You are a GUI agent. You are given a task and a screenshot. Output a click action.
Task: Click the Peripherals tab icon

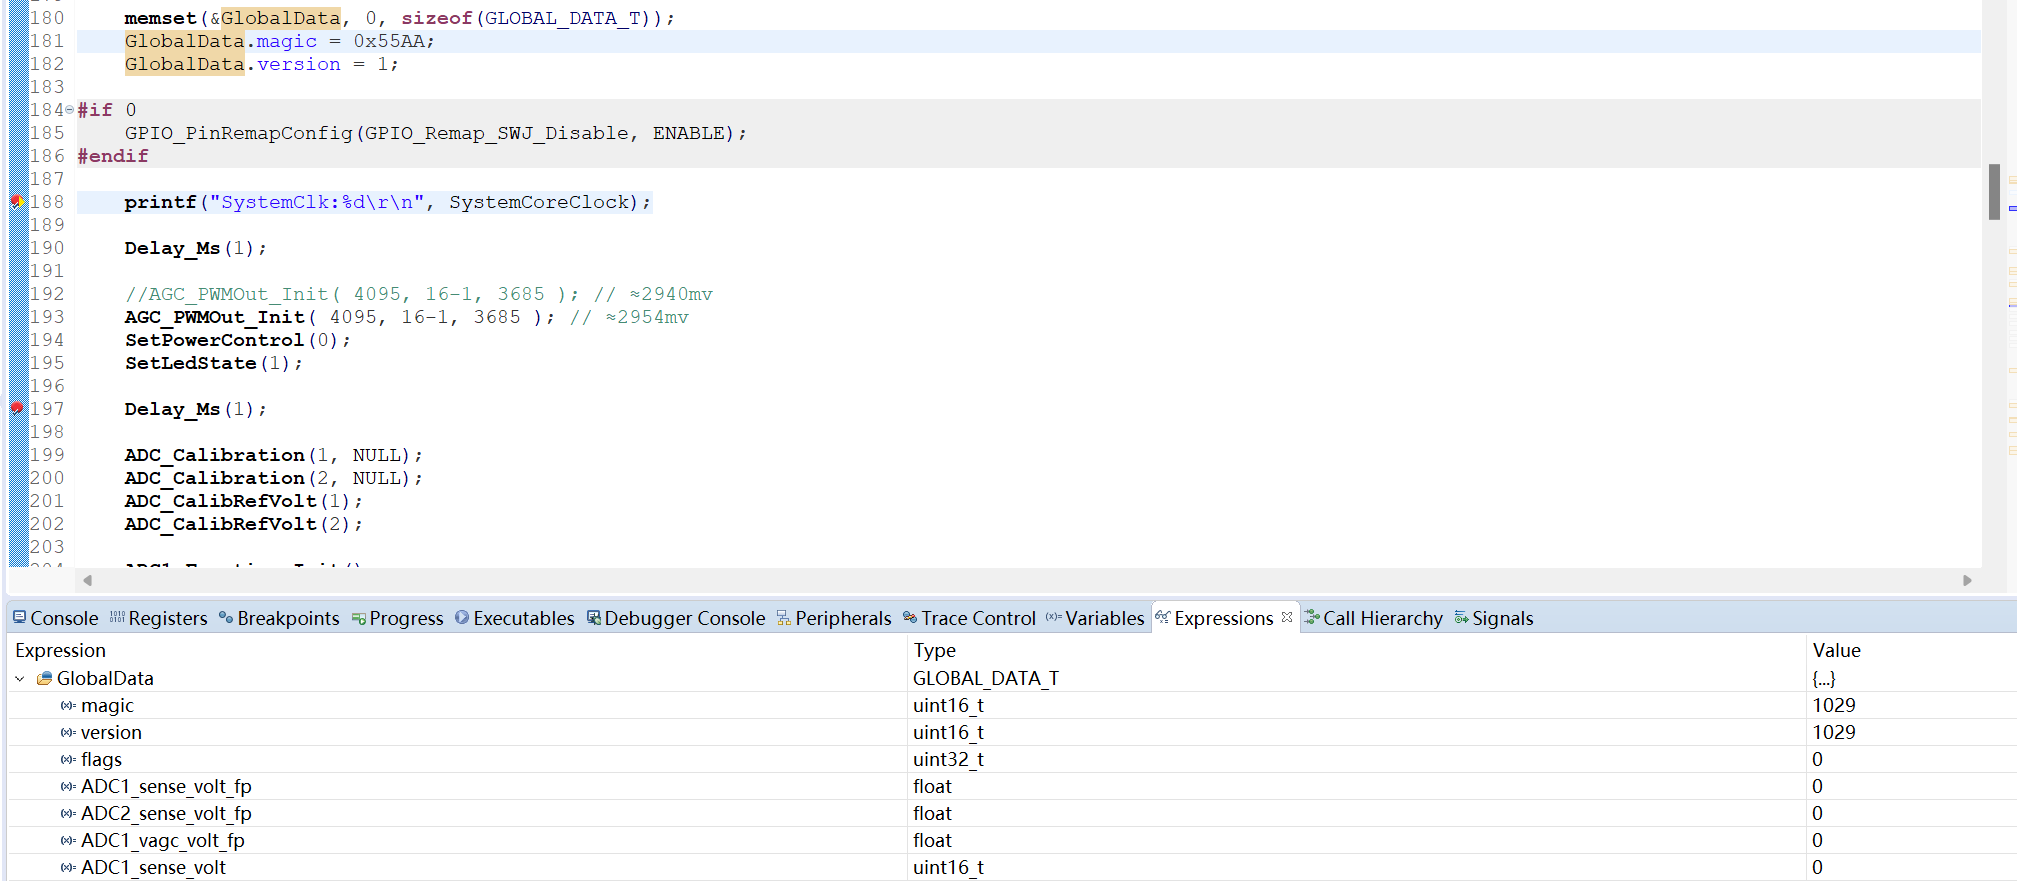pyautogui.click(x=784, y=618)
